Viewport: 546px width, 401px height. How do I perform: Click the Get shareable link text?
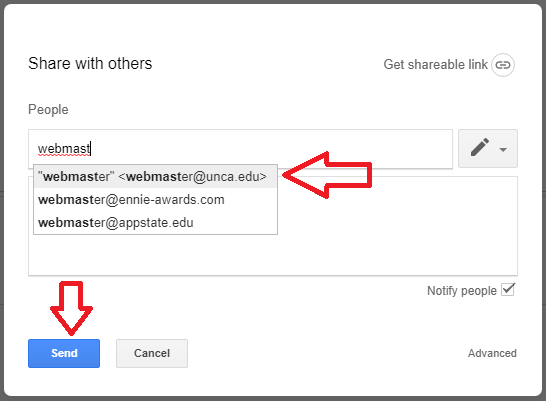coord(436,65)
